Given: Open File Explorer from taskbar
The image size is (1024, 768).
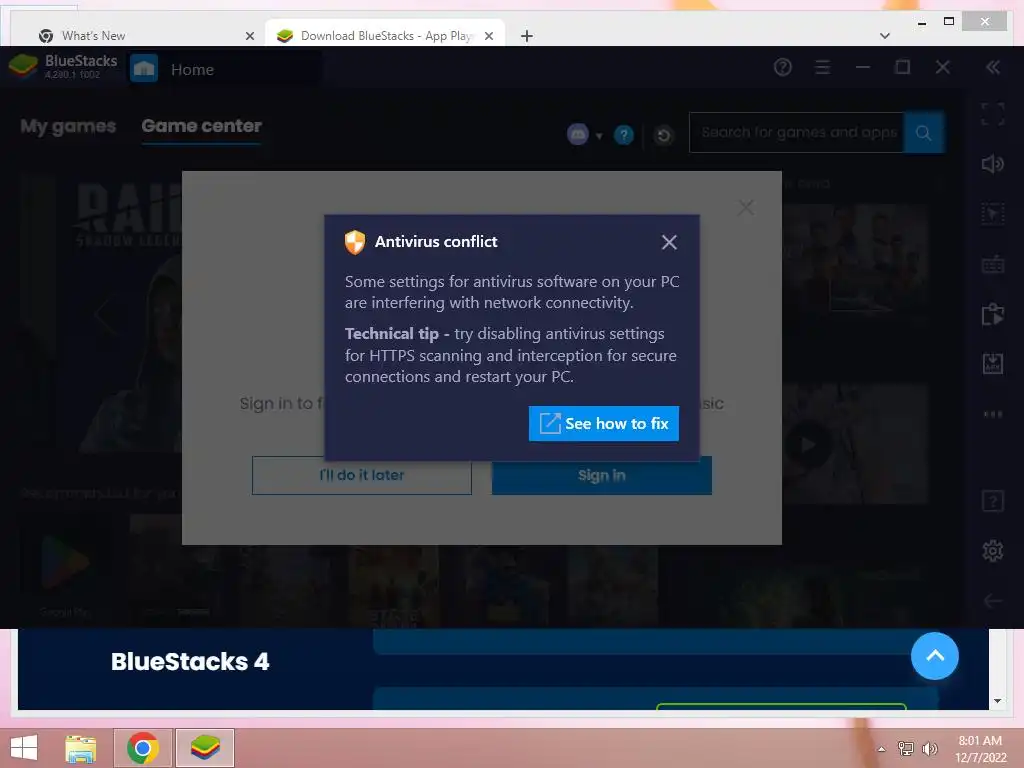Looking at the screenshot, I should [81, 748].
